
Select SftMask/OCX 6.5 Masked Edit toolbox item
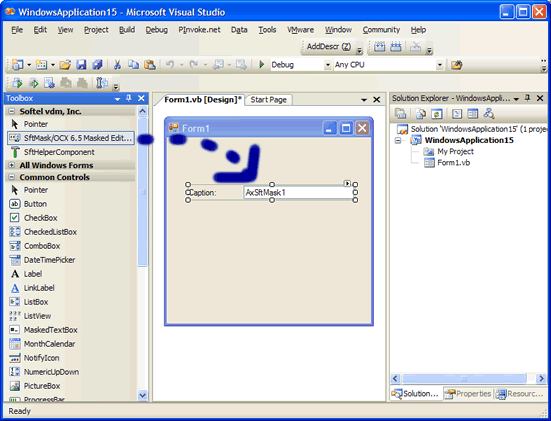[71, 138]
